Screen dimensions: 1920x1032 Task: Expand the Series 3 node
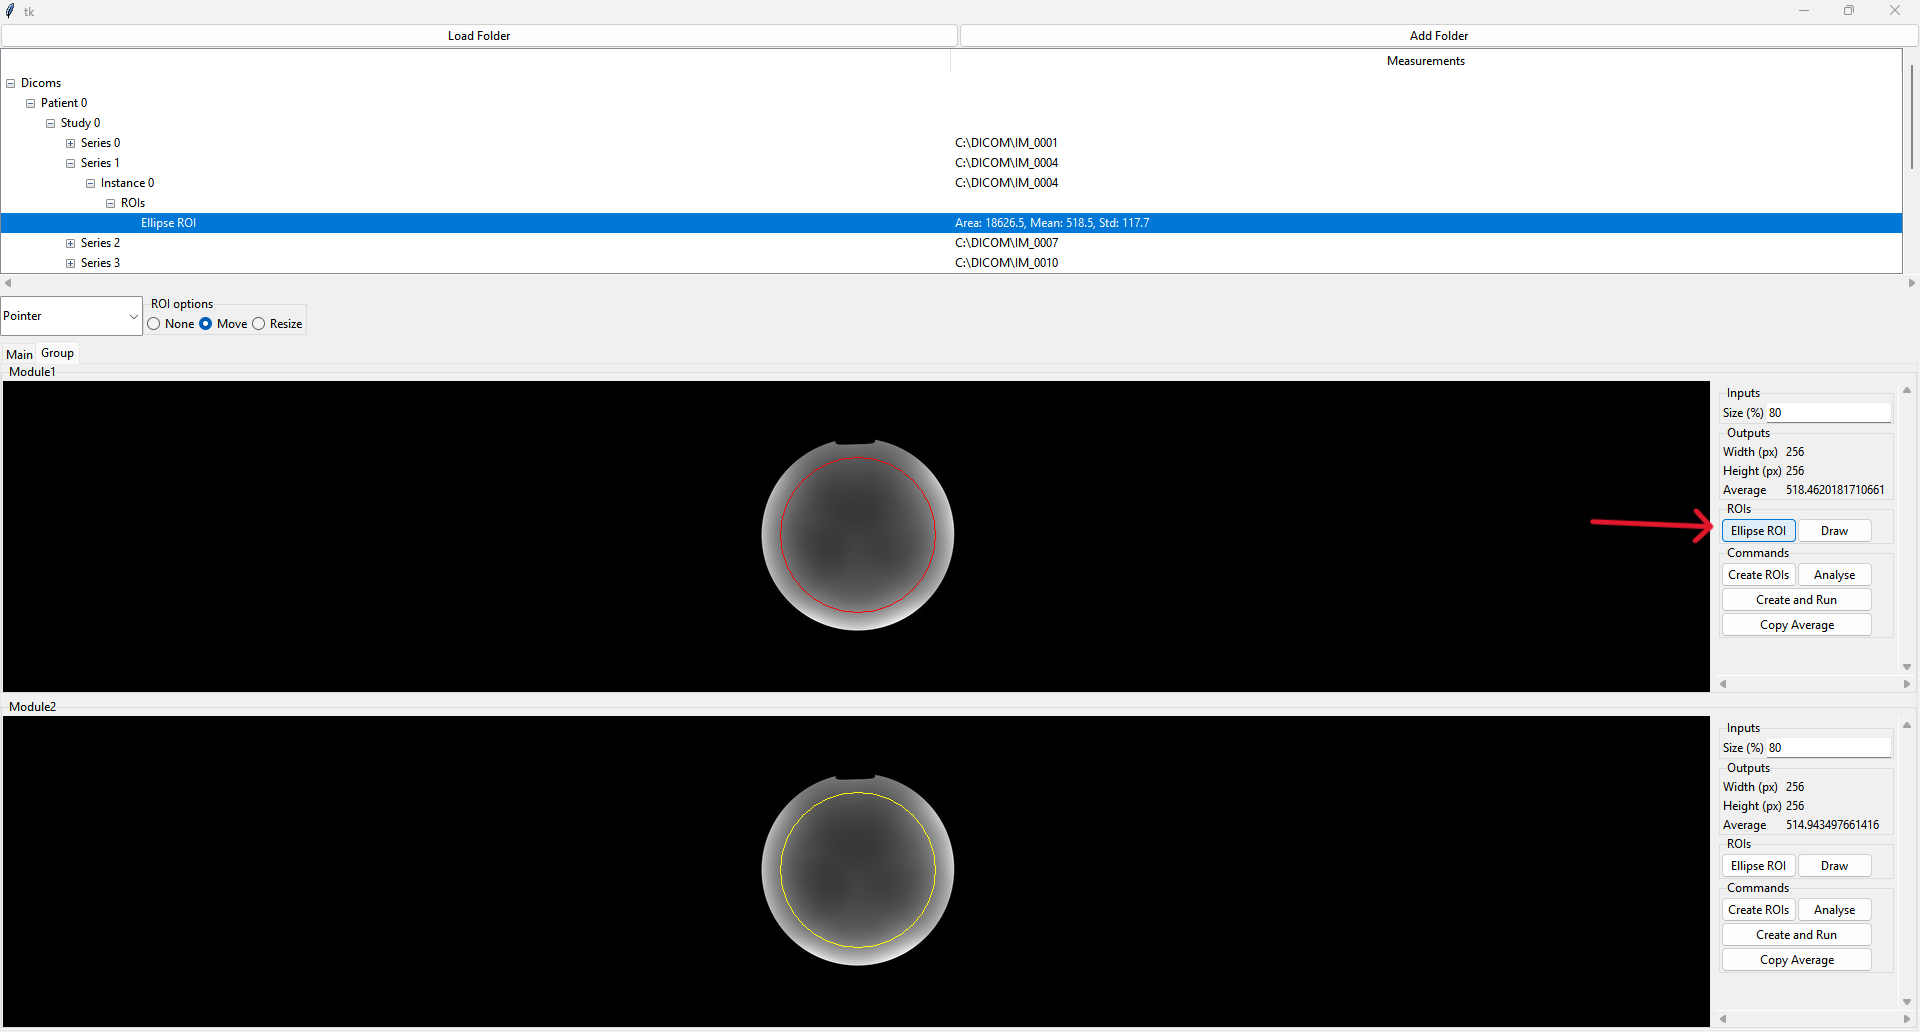coord(71,263)
